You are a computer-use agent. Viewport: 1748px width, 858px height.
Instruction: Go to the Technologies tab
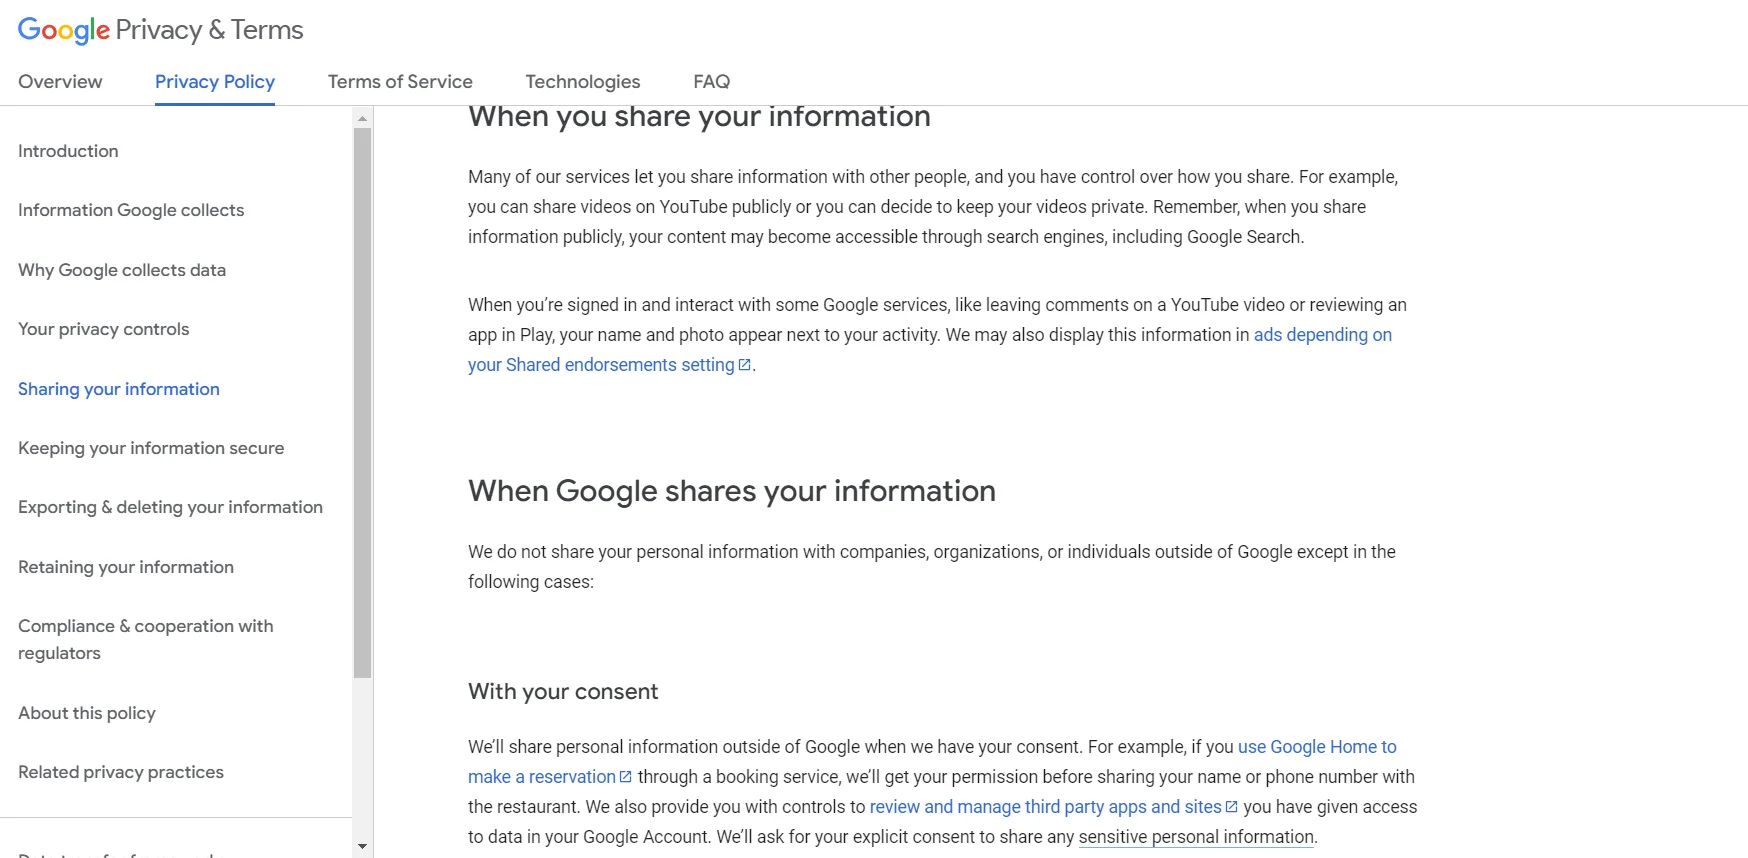click(x=583, y=82)
